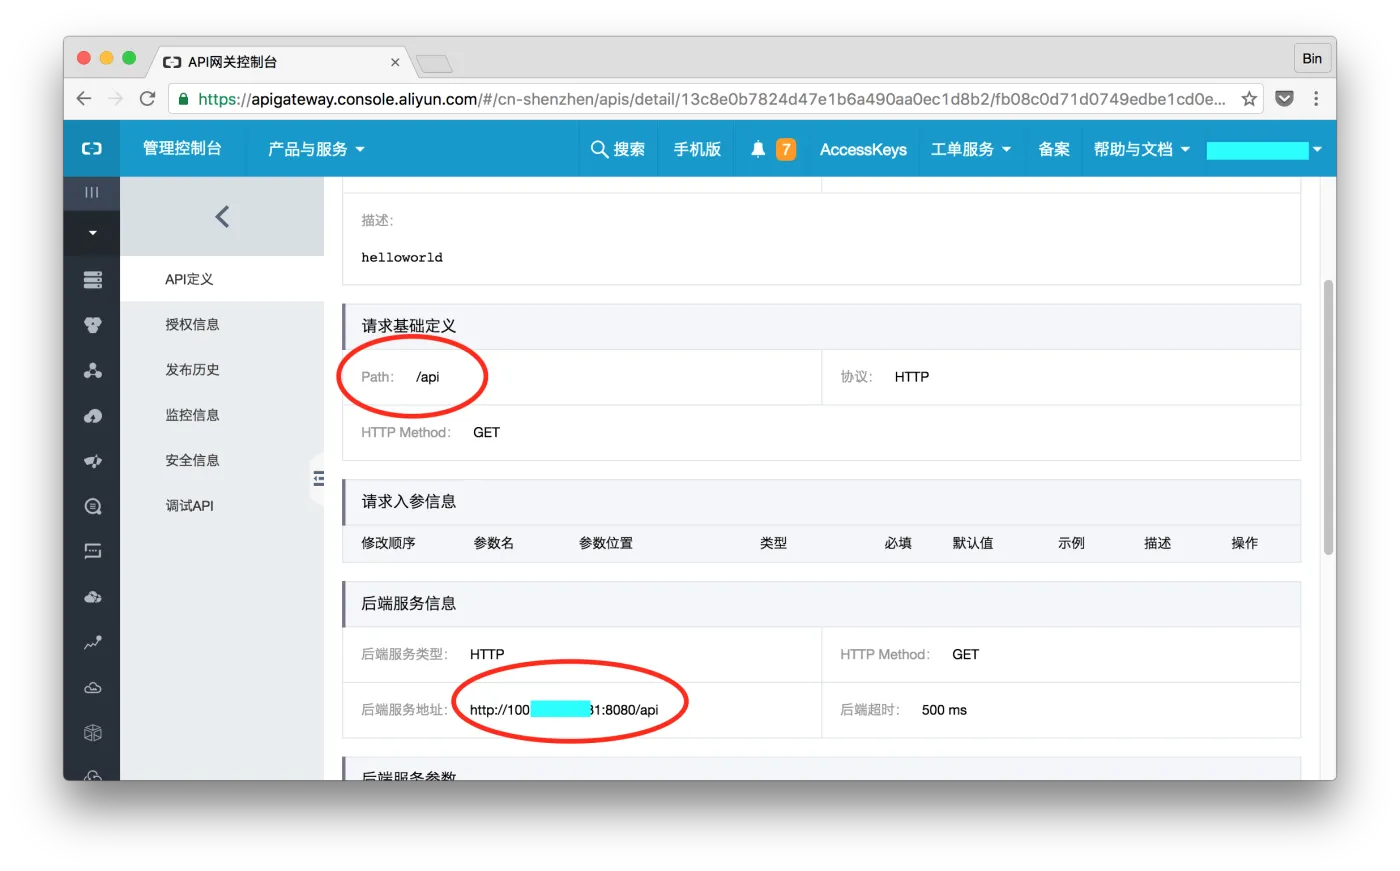Open the message box sidebar icon
This screenshot has height=871, width=1400.
tap(92, 551)
